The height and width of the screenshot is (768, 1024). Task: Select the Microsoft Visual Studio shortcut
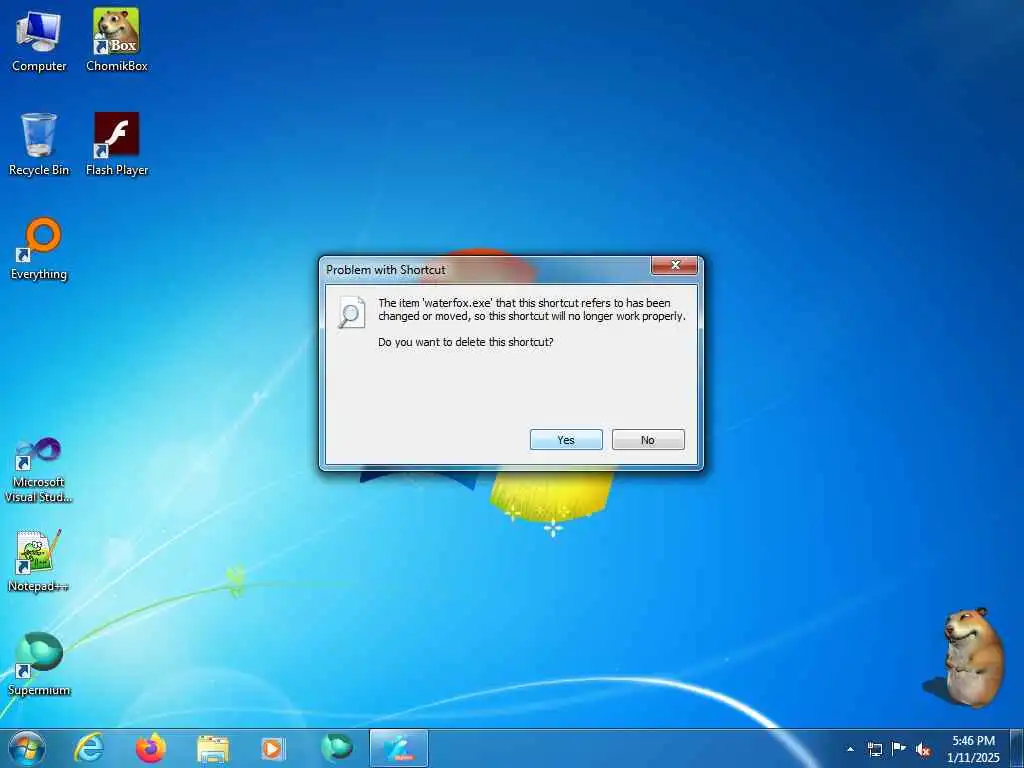click(x=39, y=471)
